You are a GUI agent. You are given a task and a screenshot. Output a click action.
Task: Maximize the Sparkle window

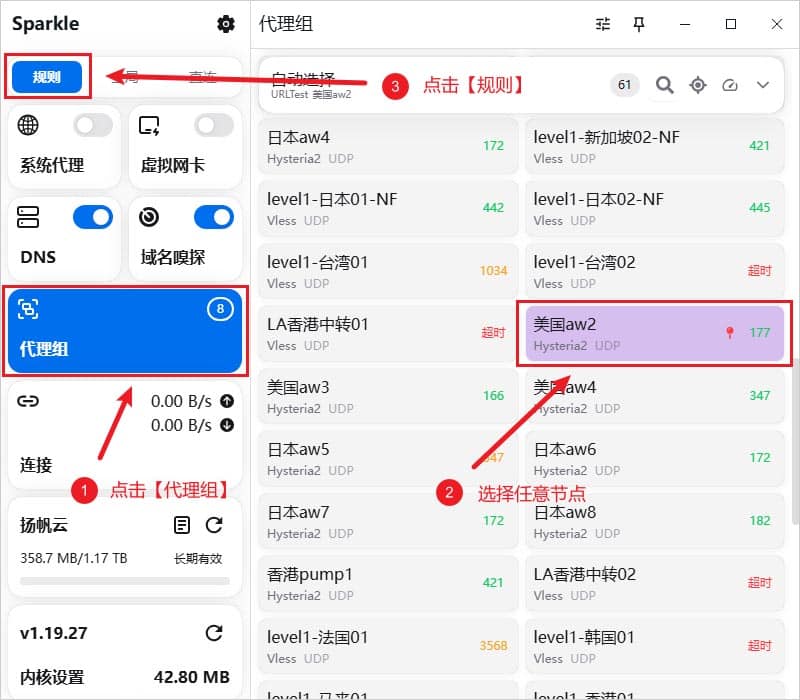[731, 24]
